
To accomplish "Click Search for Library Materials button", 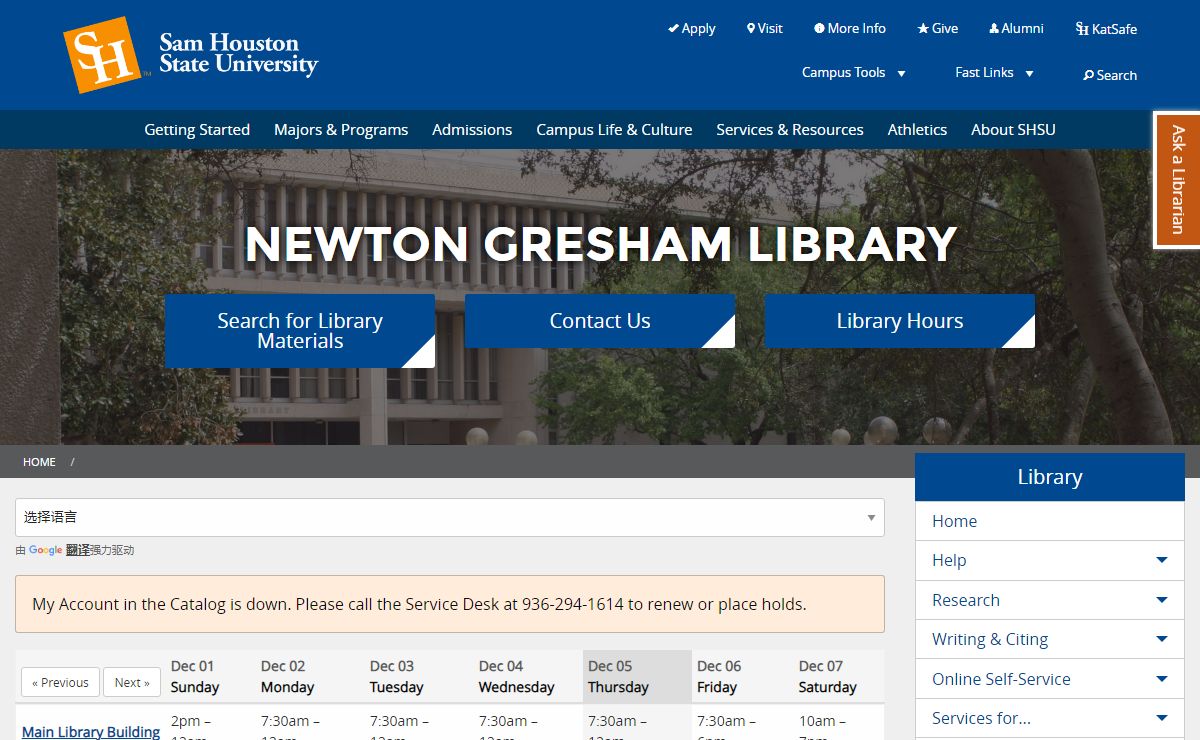I will (x=300, y=331).
